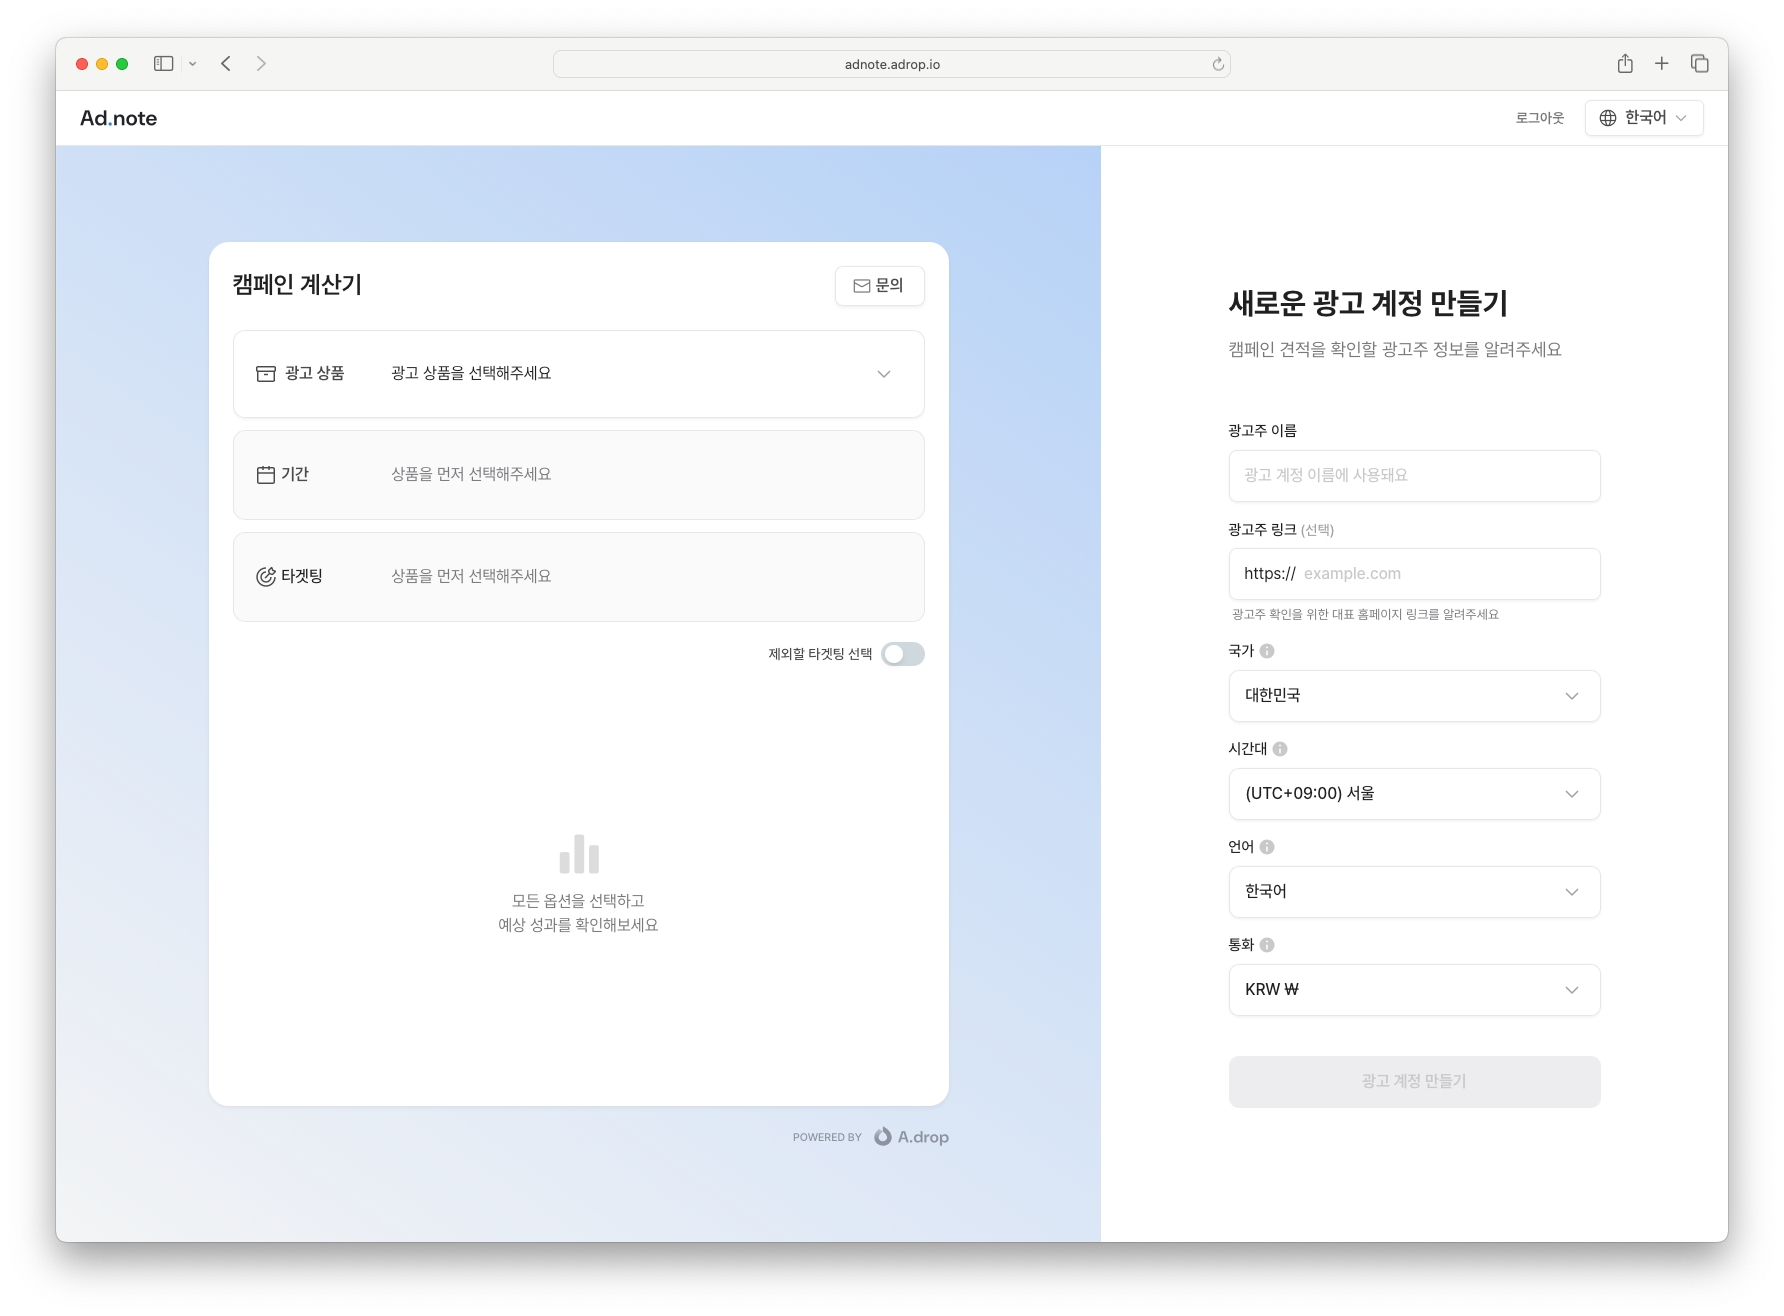
Task: Click 로그아웃 in the top header
Action: click(x=1539, y=118)
